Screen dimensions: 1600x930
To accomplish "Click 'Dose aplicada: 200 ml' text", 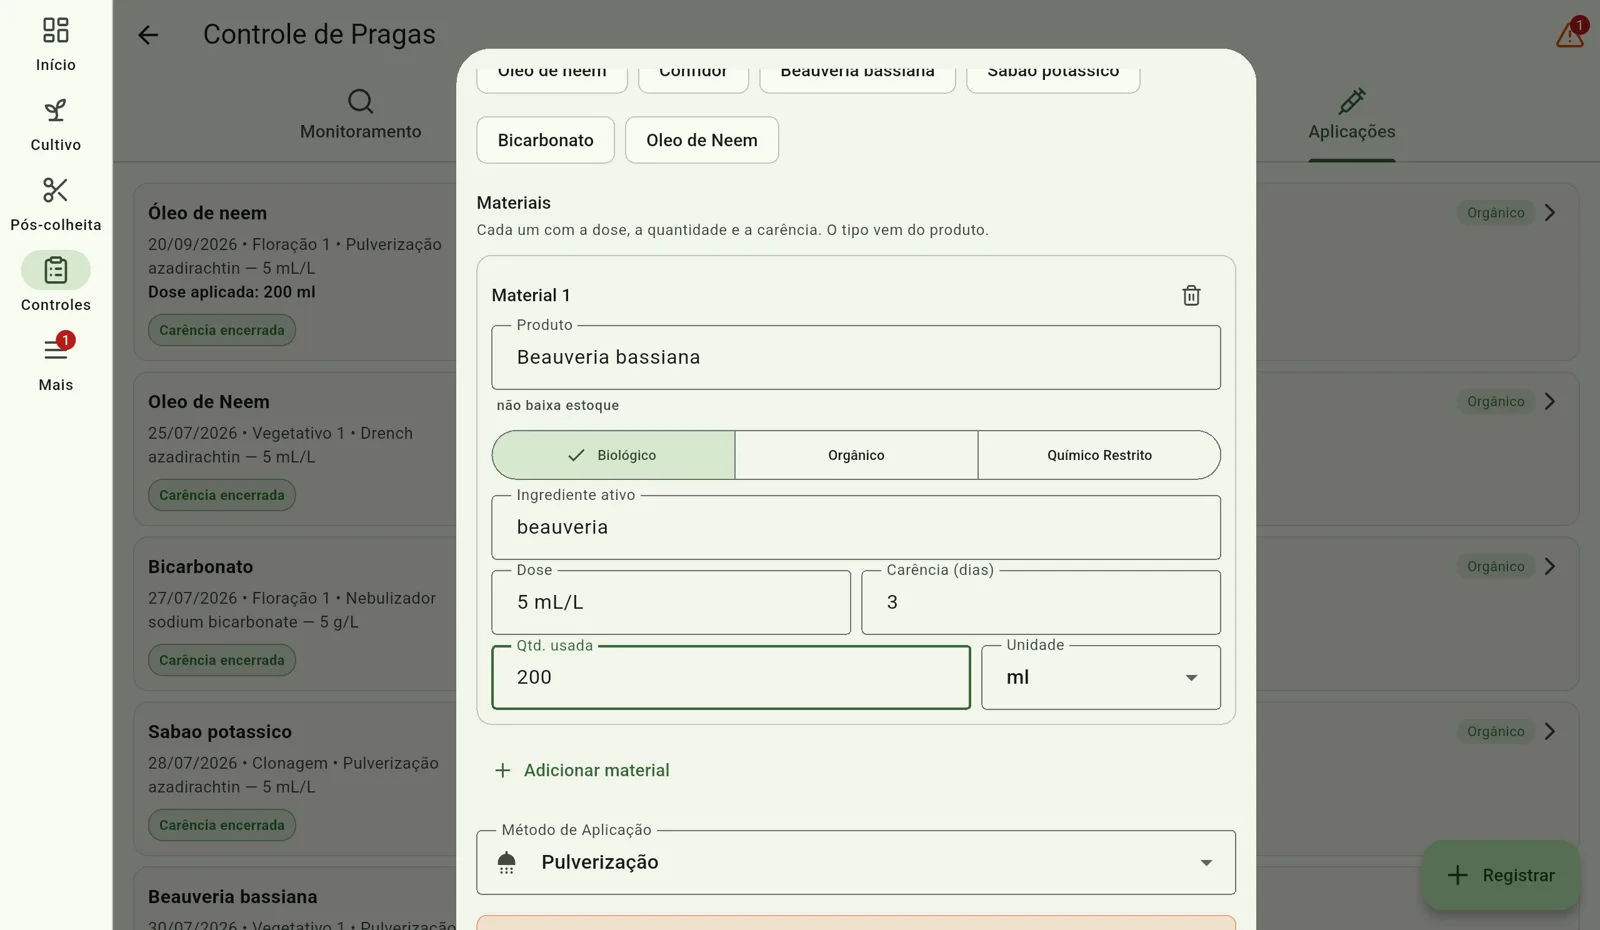I will tap(232, 292).
